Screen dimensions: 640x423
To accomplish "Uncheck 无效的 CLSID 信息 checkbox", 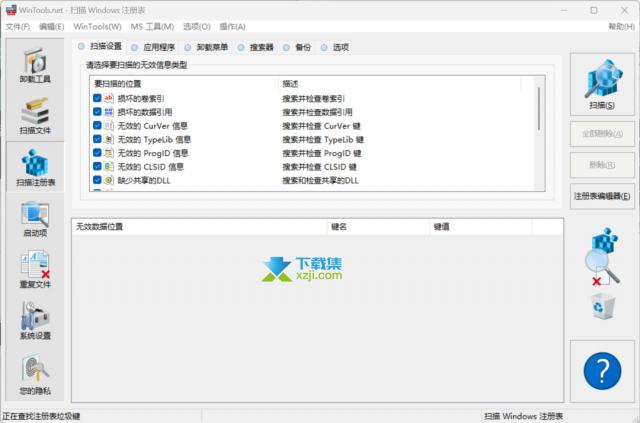I will coord(97,167).
